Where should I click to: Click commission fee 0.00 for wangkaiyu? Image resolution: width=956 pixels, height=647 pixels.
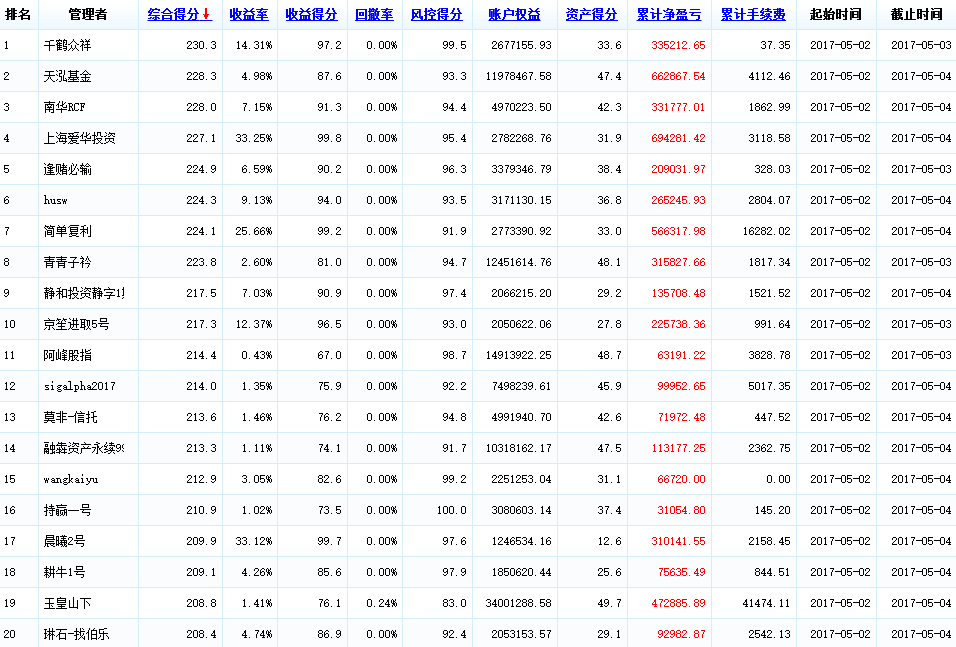[x=778, y=479]
